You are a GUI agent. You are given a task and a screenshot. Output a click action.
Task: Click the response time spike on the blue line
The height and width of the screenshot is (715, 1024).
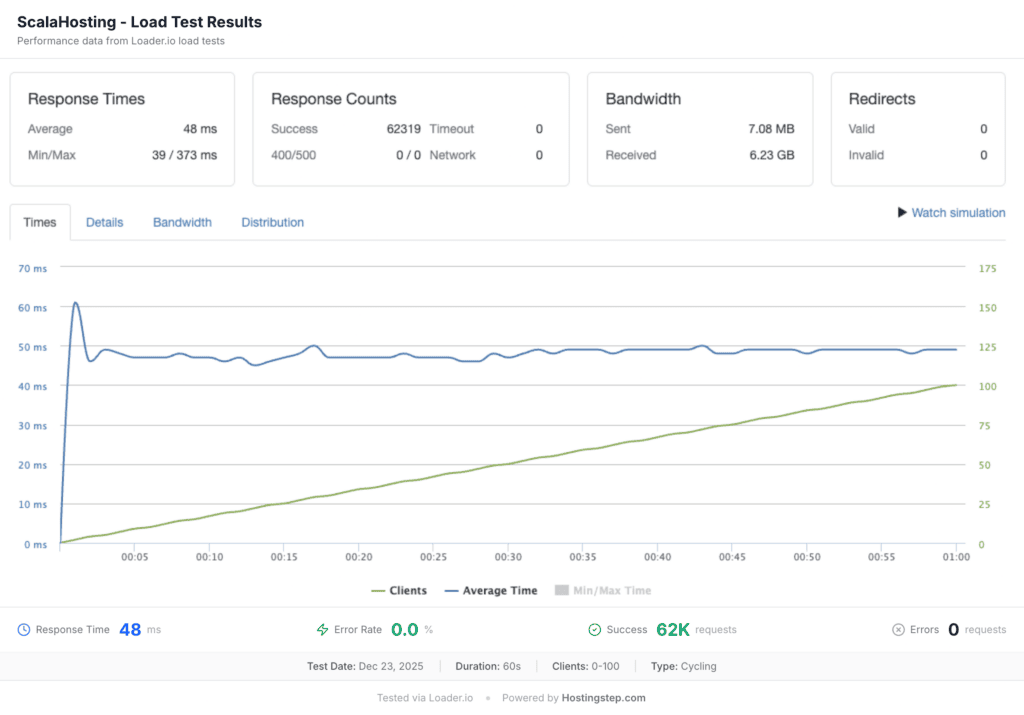point(76,303)
